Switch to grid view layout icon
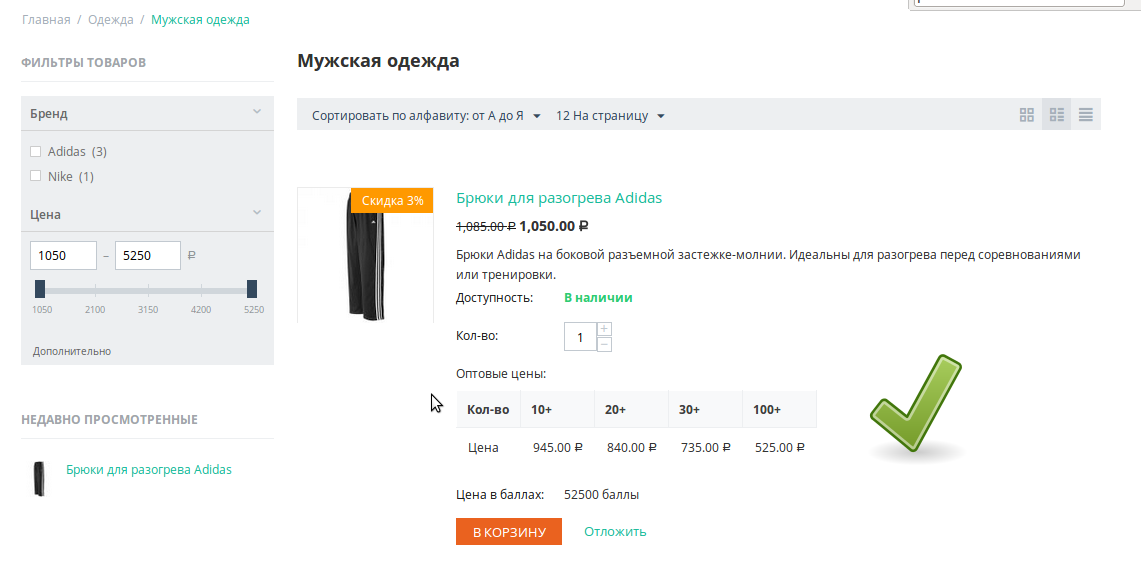 [1026, 115]
